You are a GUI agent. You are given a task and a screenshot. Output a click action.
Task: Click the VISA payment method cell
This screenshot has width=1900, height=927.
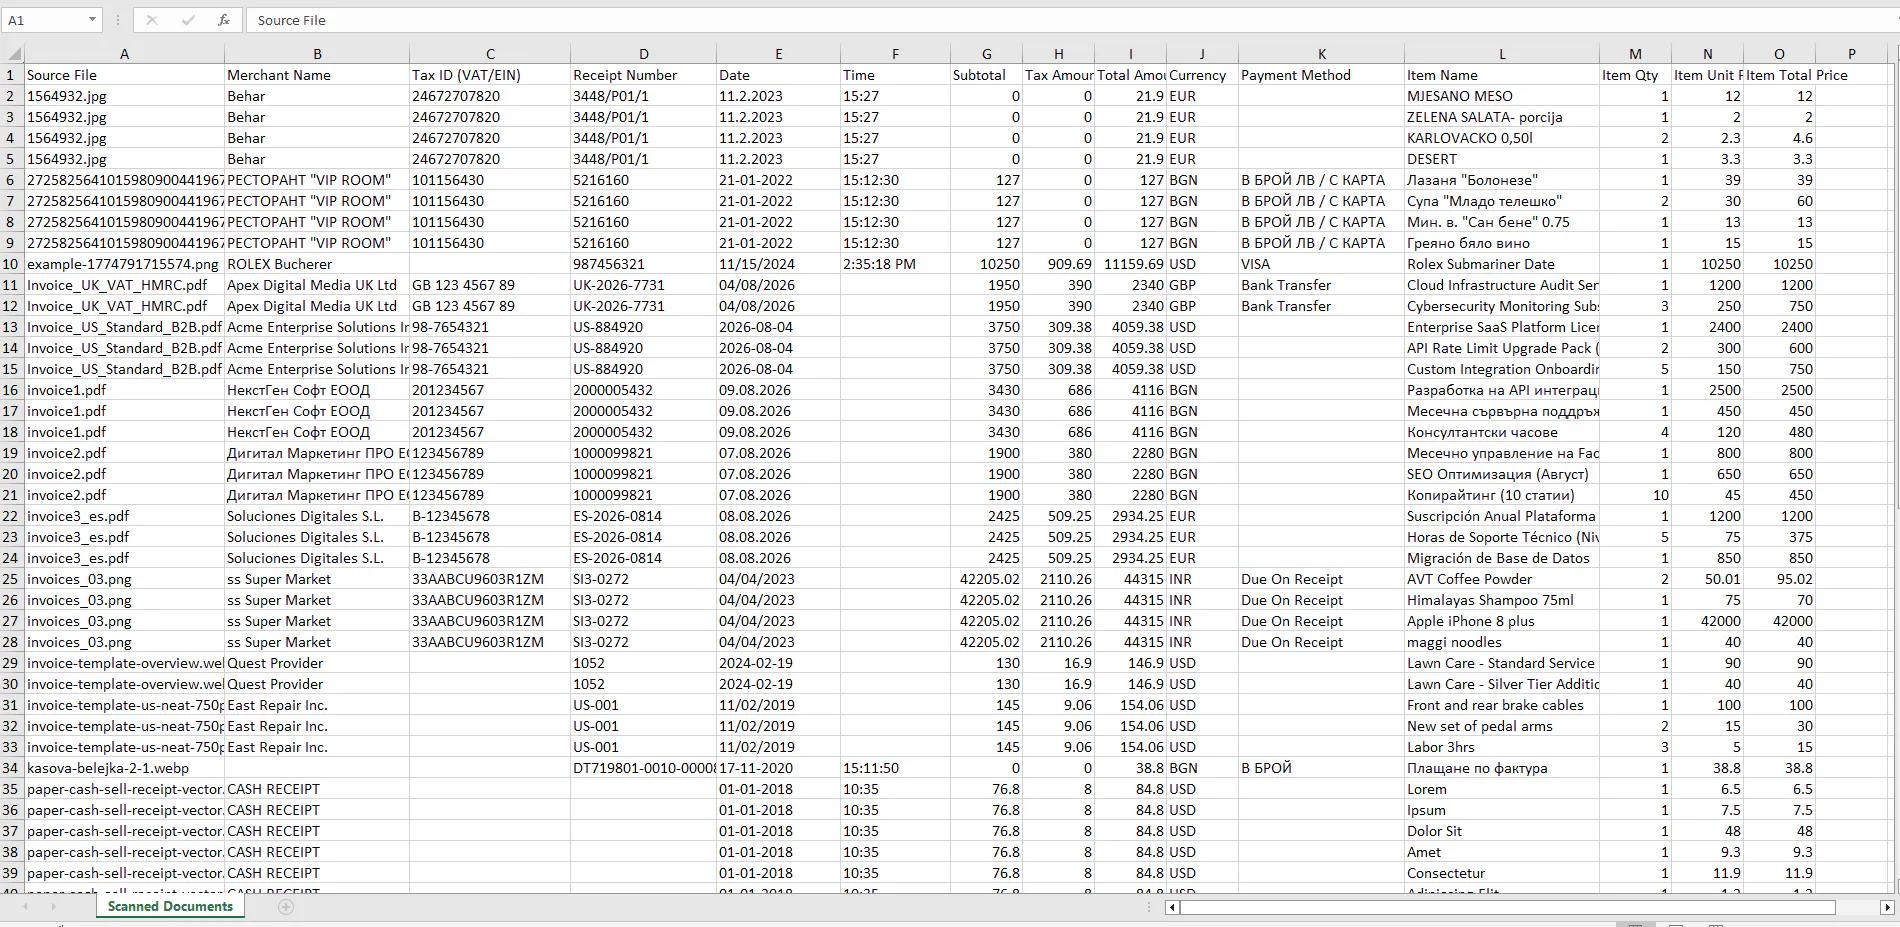(1322, 264)
